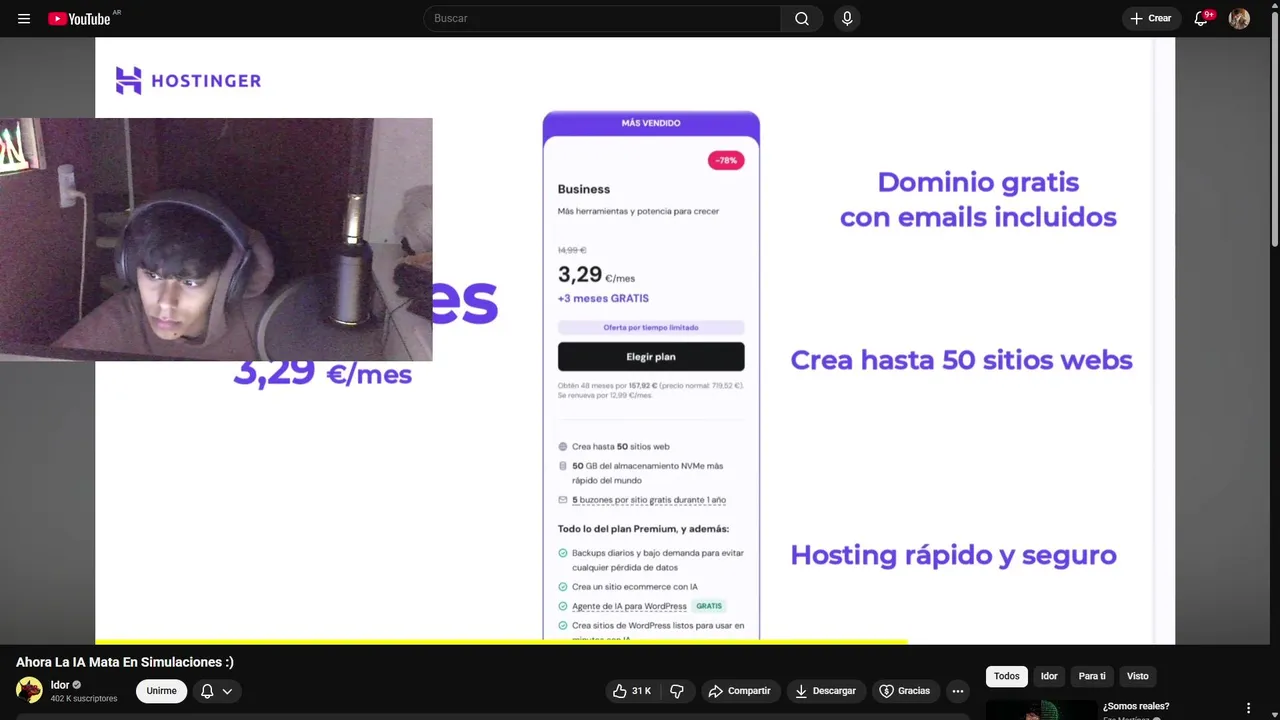Click the ¿Somos reales? video thumbnail
The width and height of the screenshot is (1280, 720).
tap(1041, 710)
